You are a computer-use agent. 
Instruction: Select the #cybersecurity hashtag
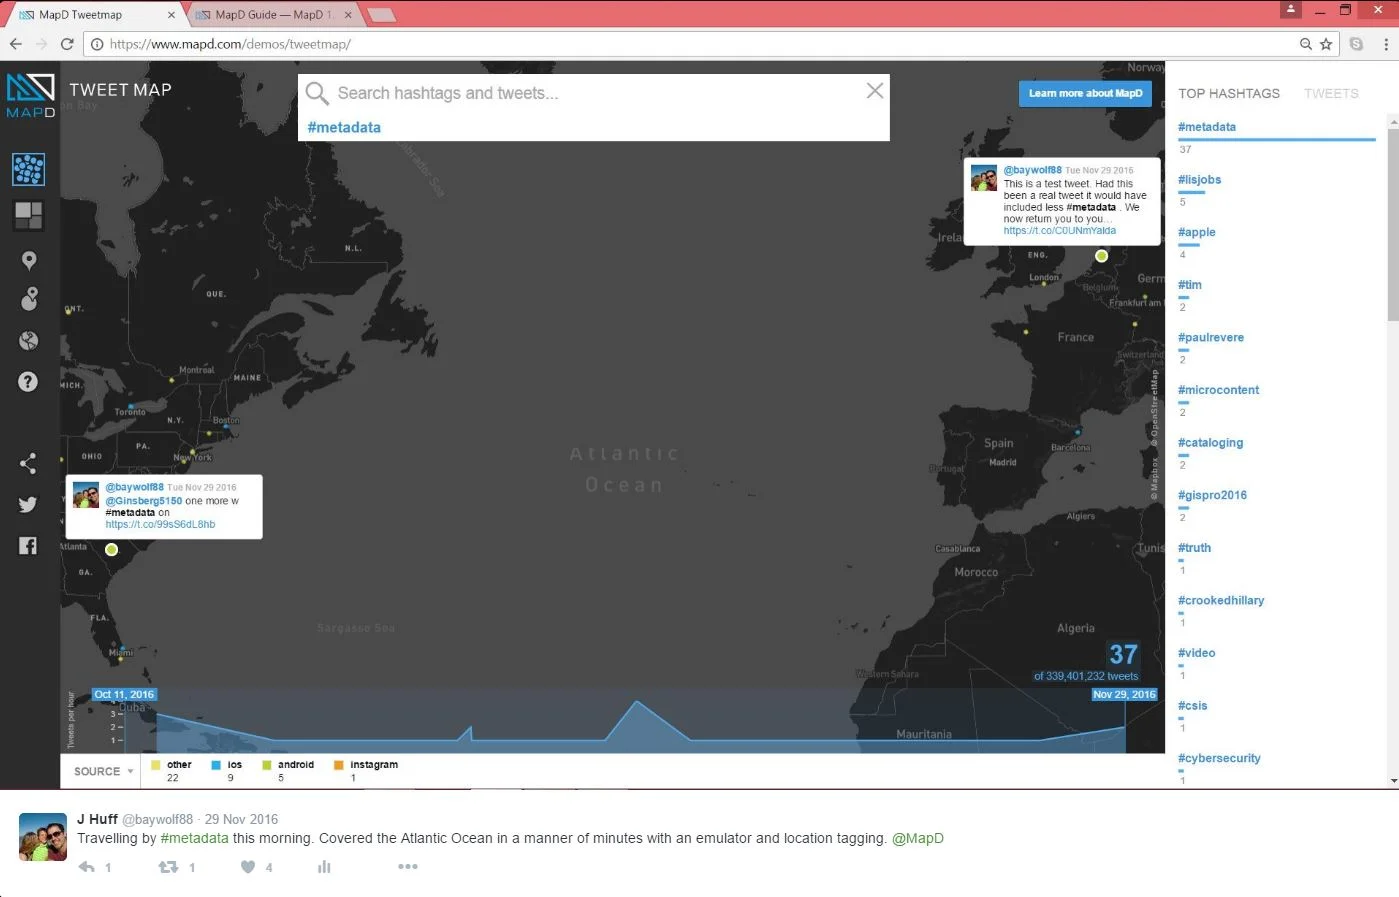(1219, 758)
